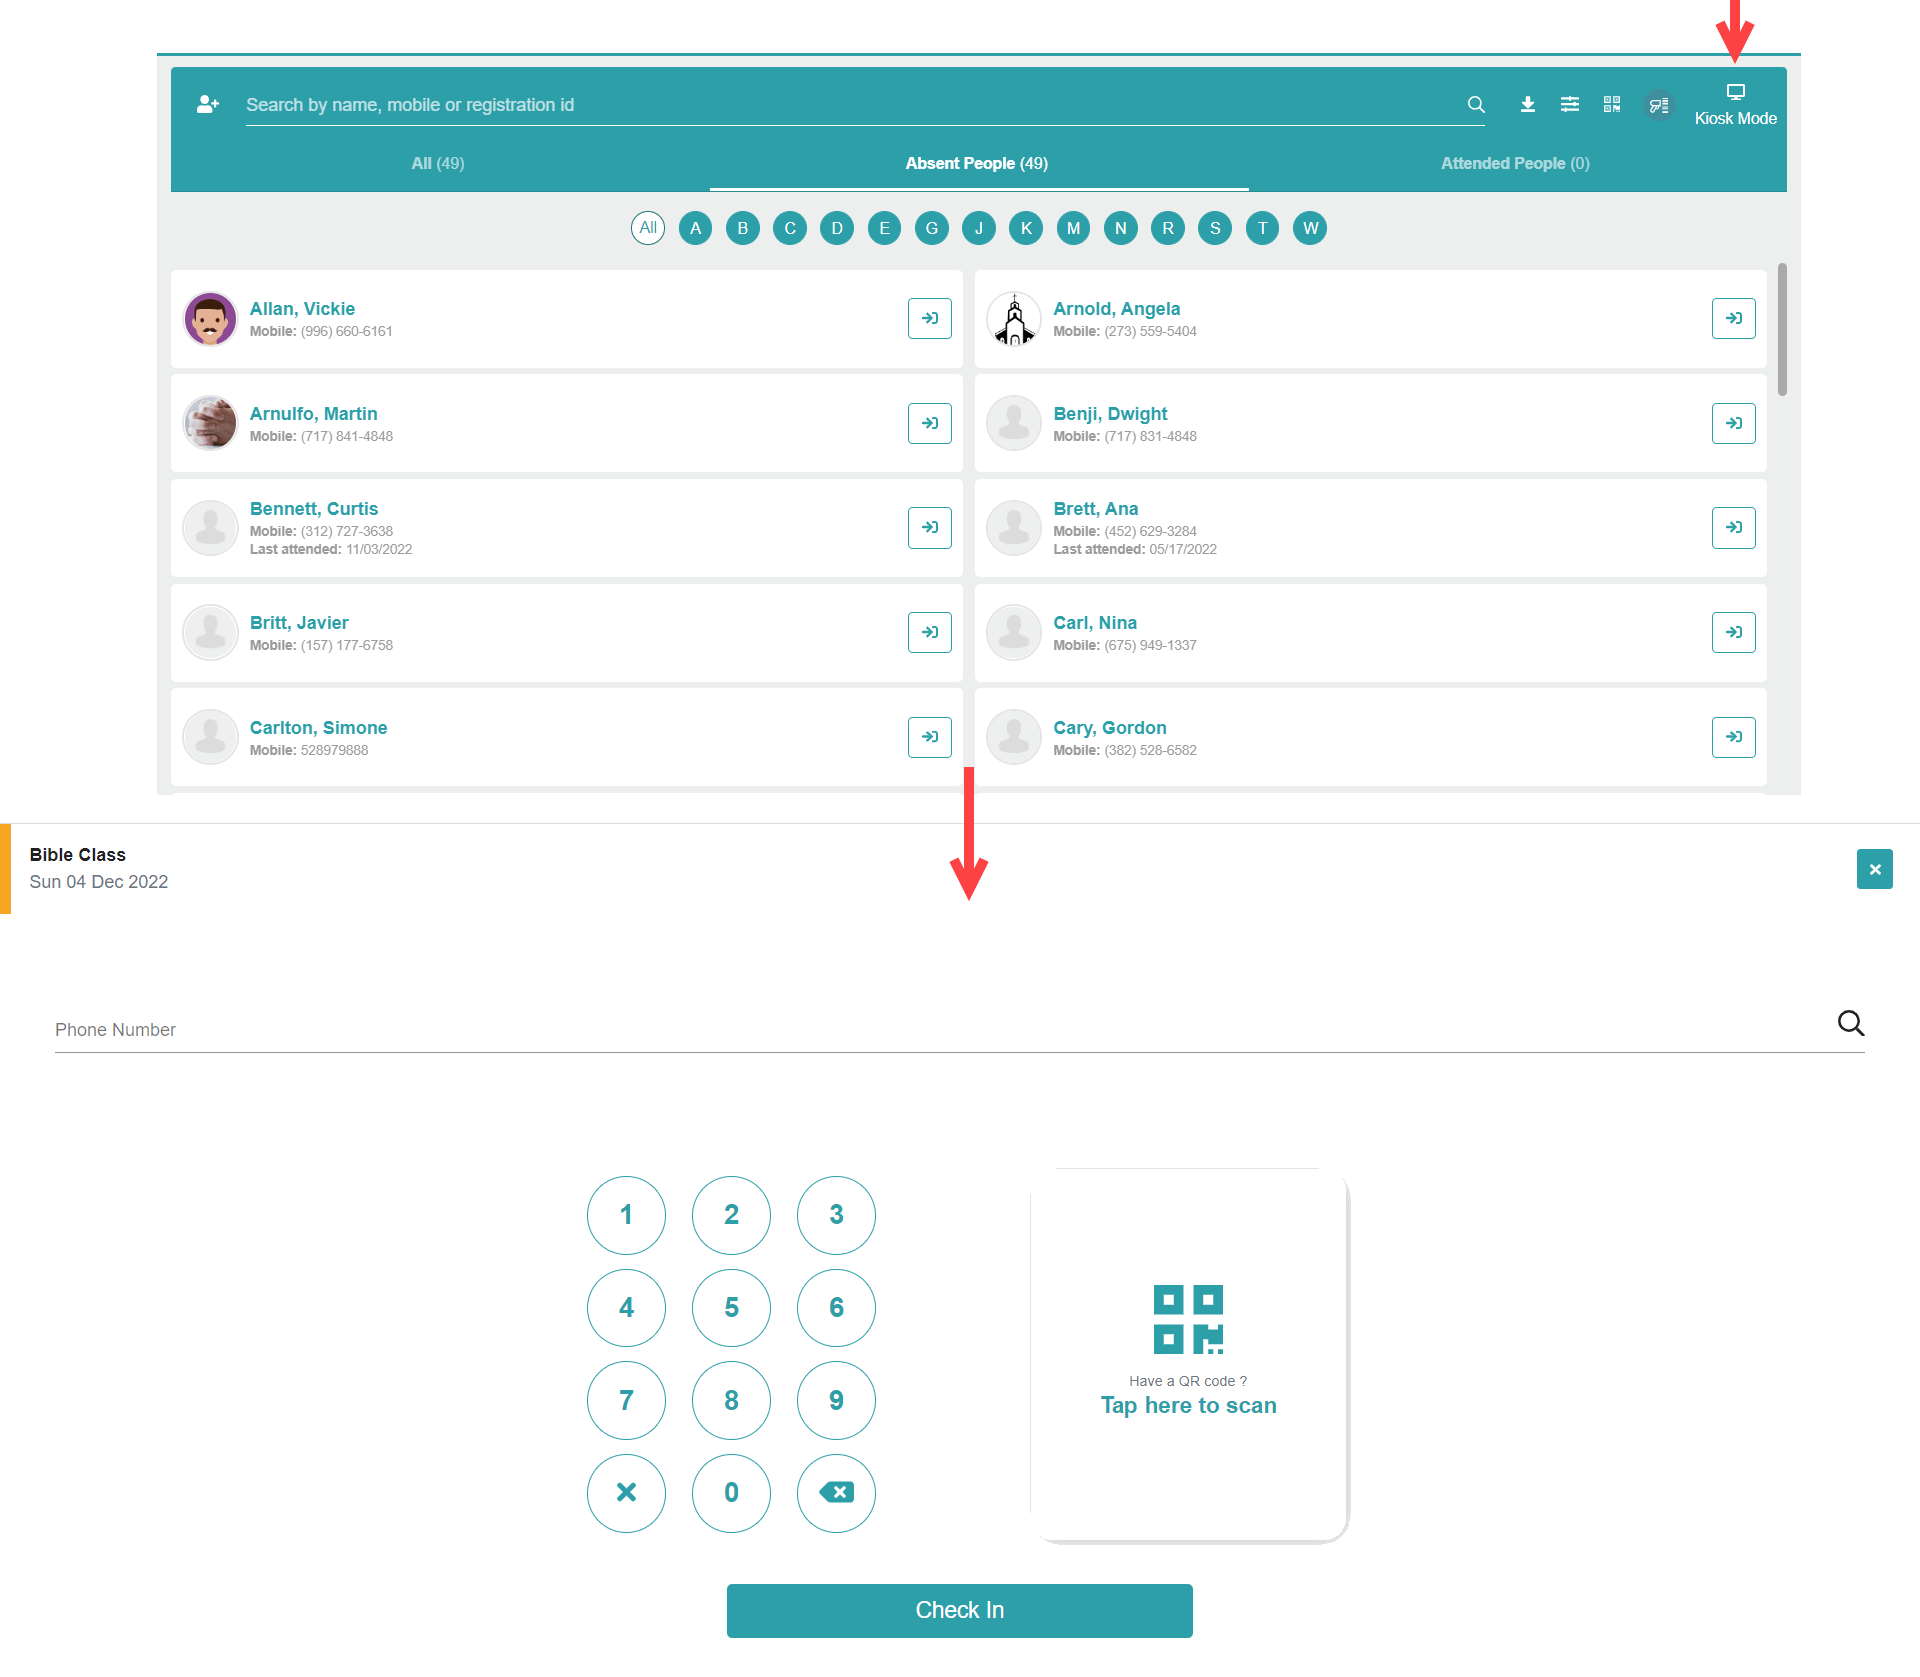Tap keypad digit 6
1920x1677 pixels.
(836, 1308)
